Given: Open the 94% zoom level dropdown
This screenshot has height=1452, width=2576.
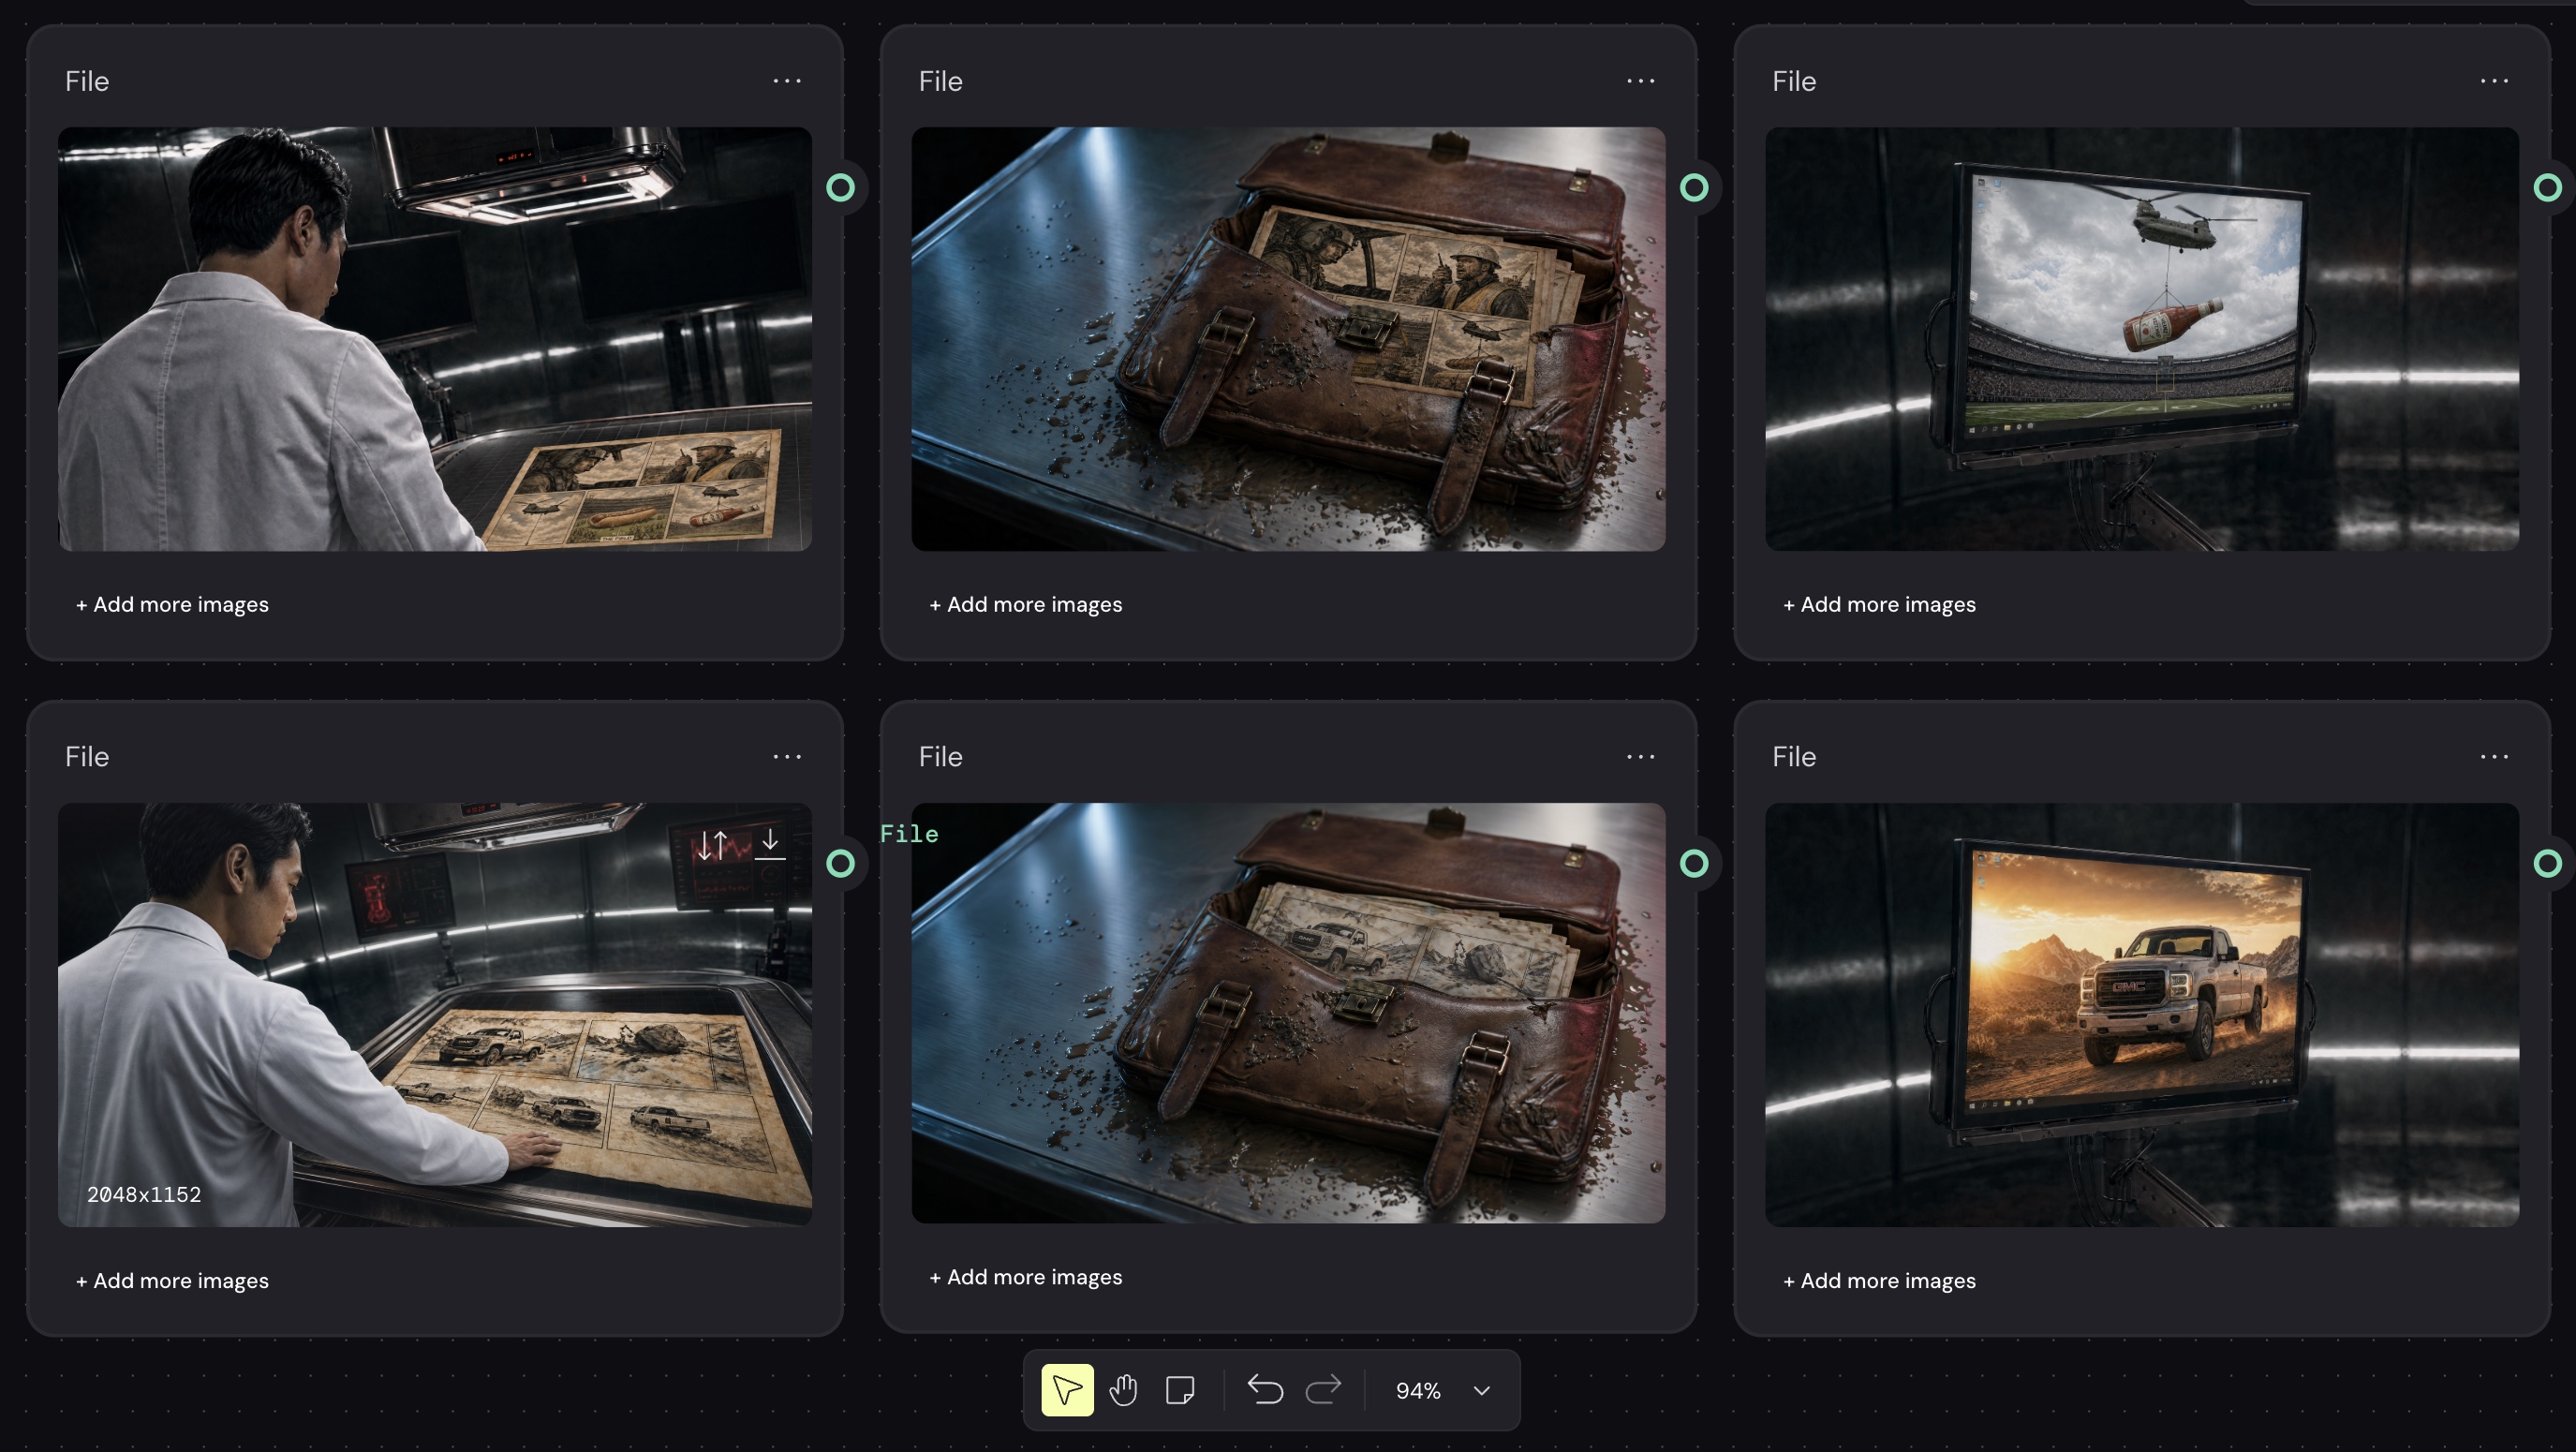Looking at the screenshot, I should point(1443,1391).
